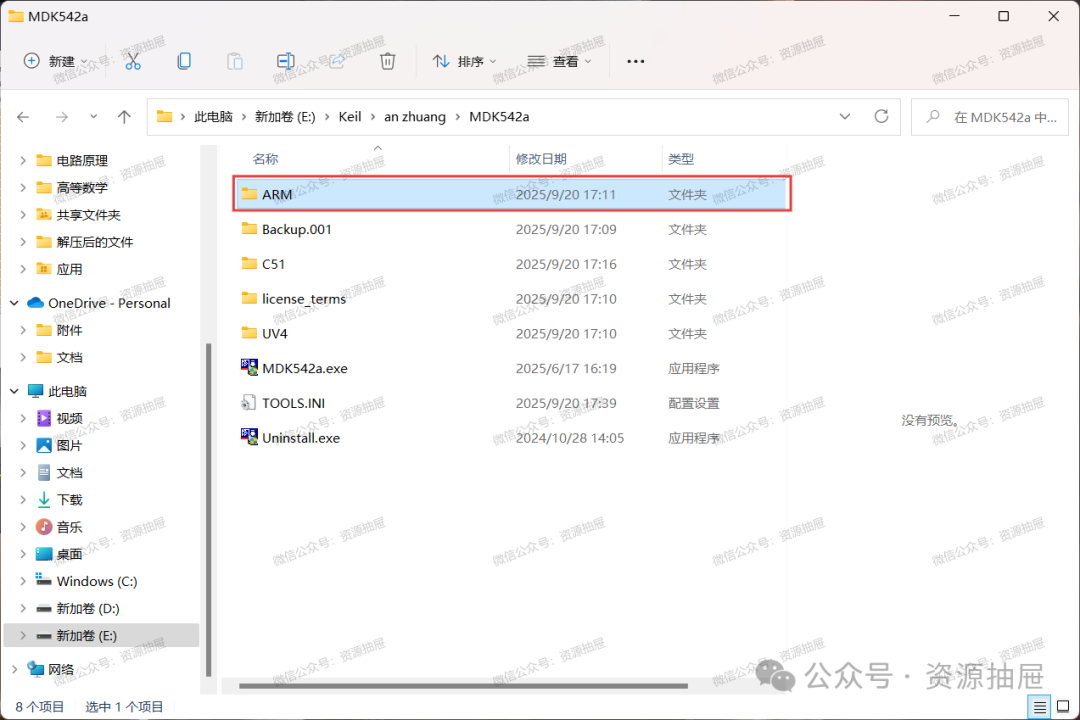Click the Cut scissors icon

pos(133,61)
